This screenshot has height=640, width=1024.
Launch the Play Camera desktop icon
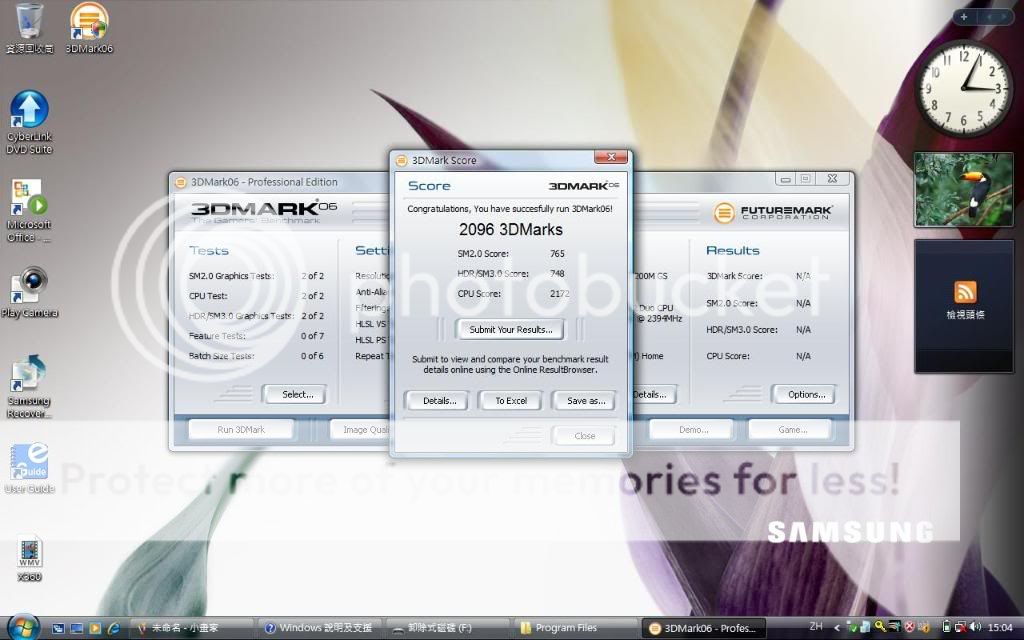(x=29, y=293)
